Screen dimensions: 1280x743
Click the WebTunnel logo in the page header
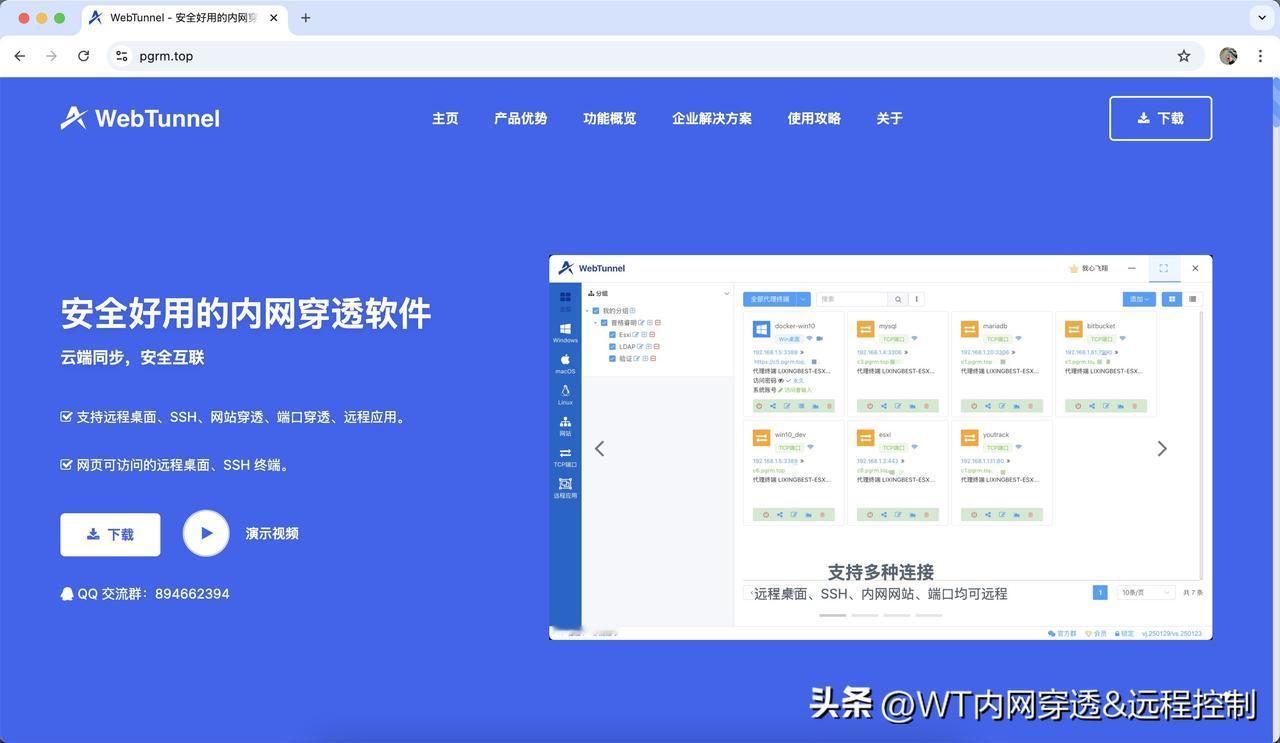pyautogui.click(x=140, y=118)
